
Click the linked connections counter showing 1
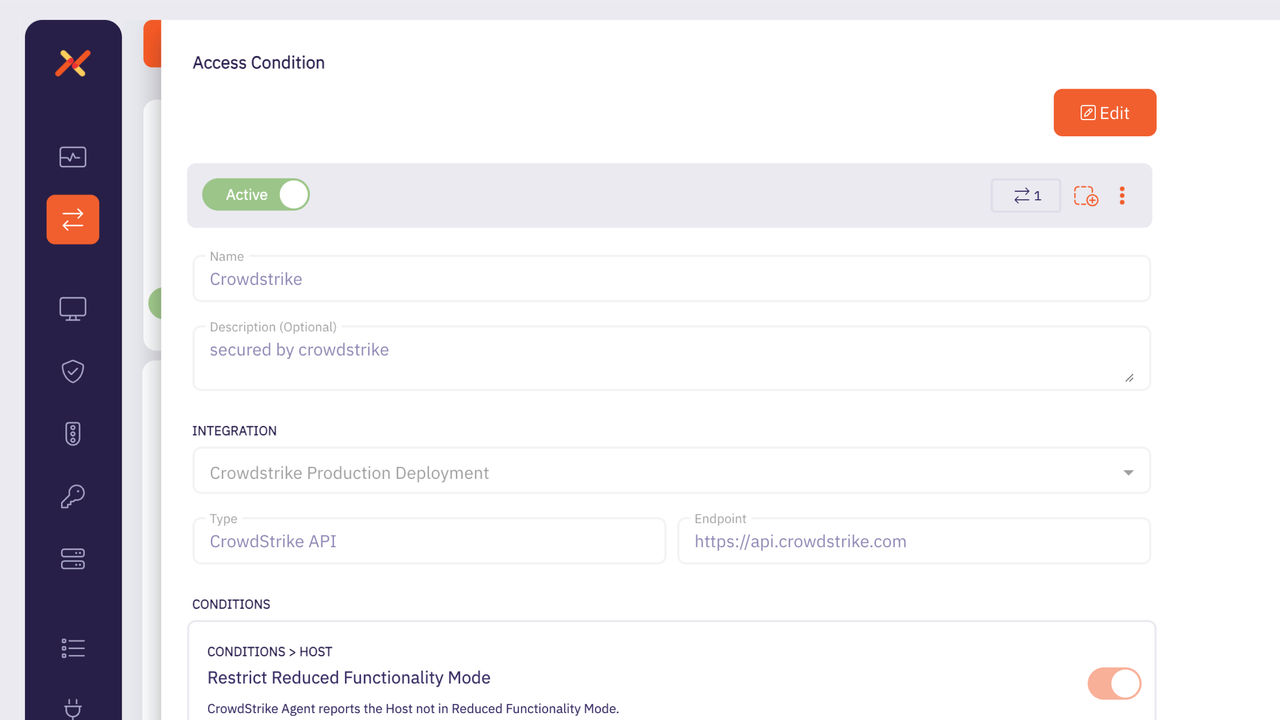[x=1026, y=196]
